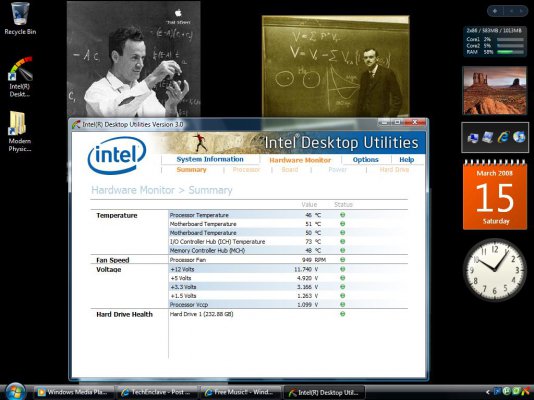The height and width of the screenshot is (400, 534).
Task: Click the RAM usage bar in CPU gadget
Action: click(x=510, y=52)
